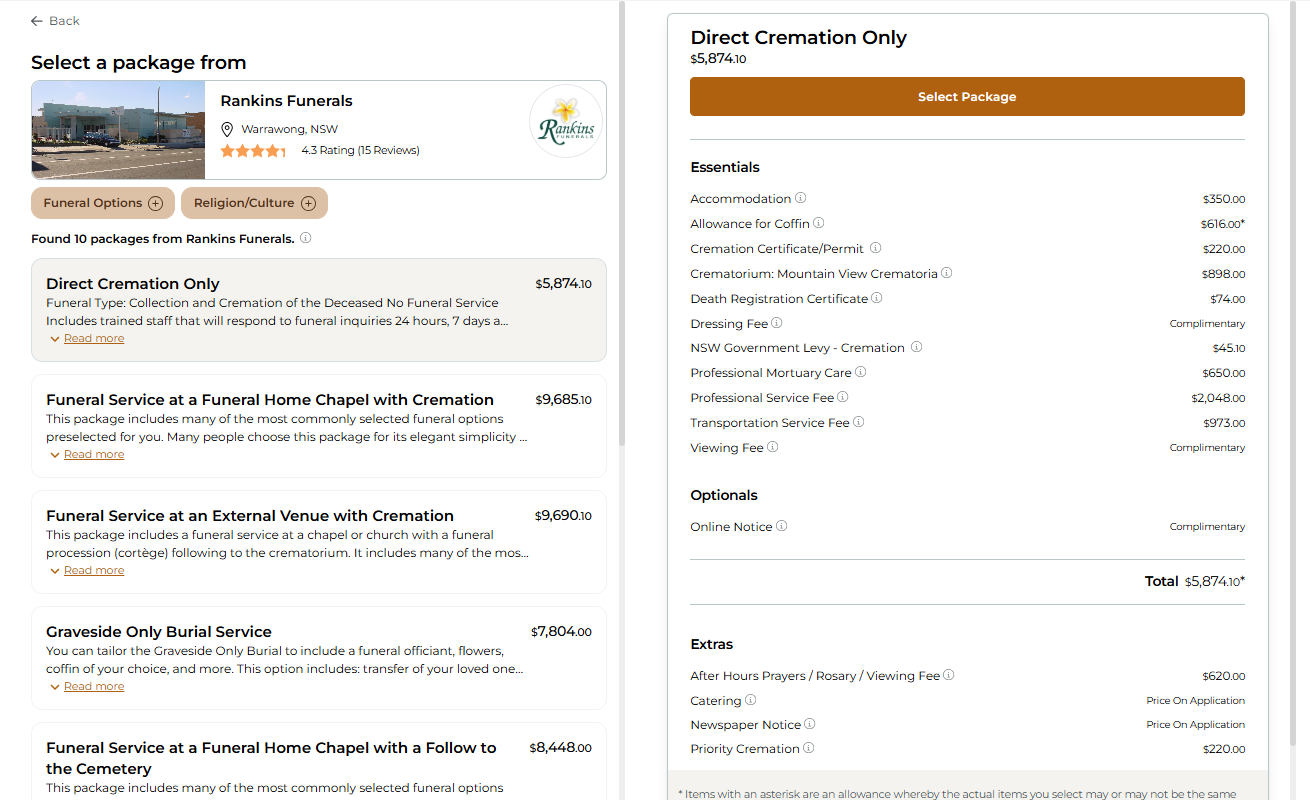Image resolution: width=1310 pixels, height=800 pixels.
Task: Expand Read more under Direct Cremation Only
Action: (93, 339)
